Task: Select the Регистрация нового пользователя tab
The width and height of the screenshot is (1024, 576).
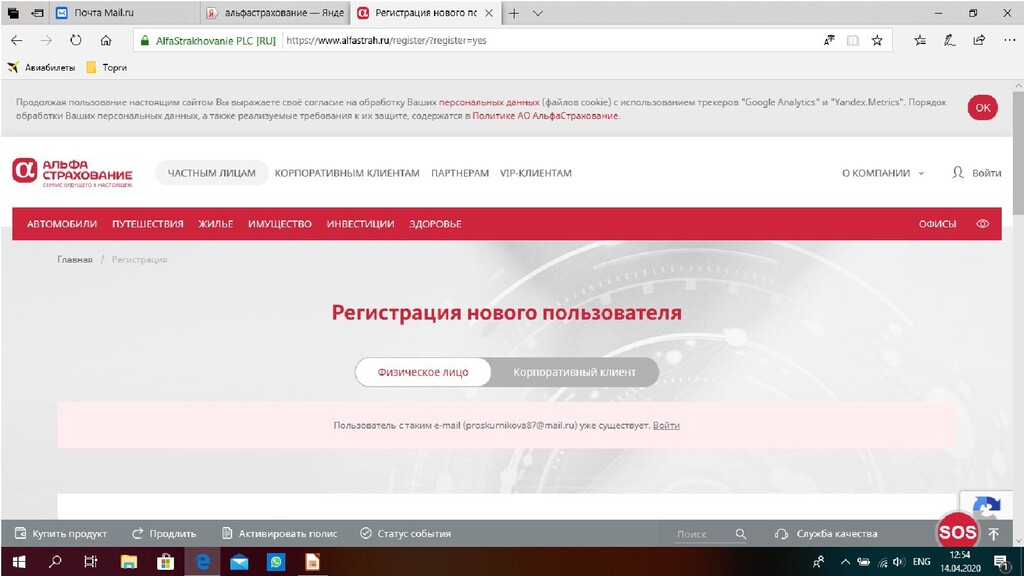Action: (426, 13)
